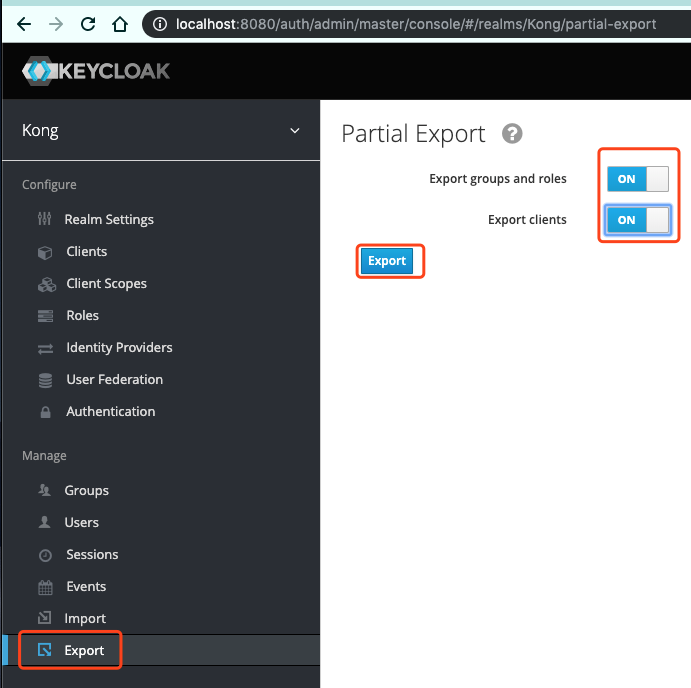Open Groups page
Viewport: 691px width, 688px height.
[86, 491]
